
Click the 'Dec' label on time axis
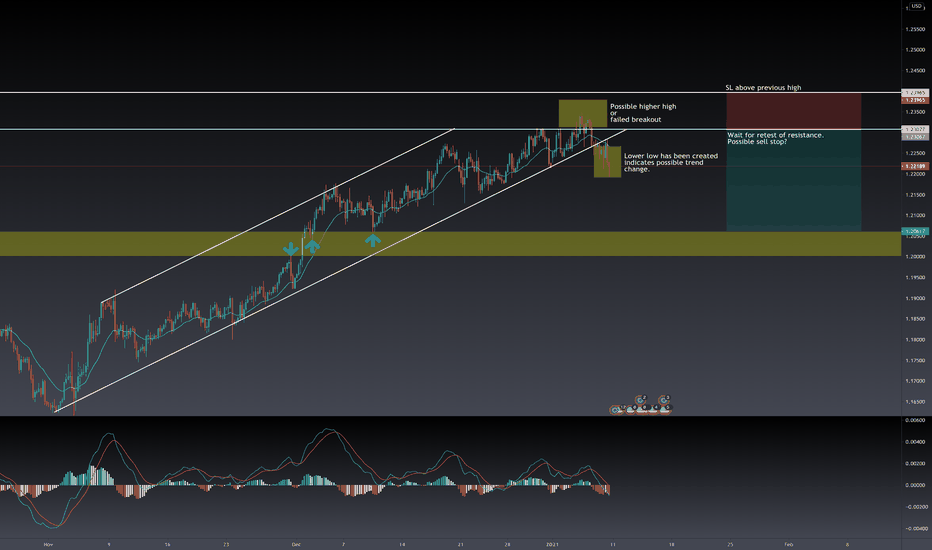pyautogui.click(x=296, y=544)
